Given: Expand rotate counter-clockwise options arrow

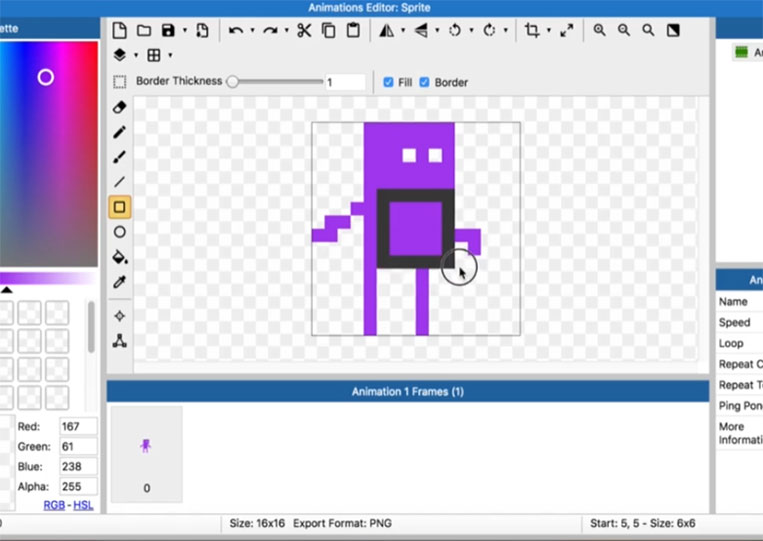Looking at the screenshot, I should point(472,31).
